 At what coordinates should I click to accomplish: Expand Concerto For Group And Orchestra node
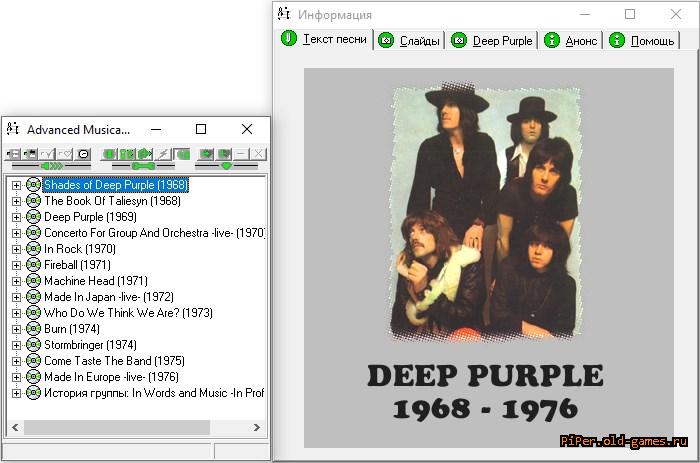[x=16, y=234]
